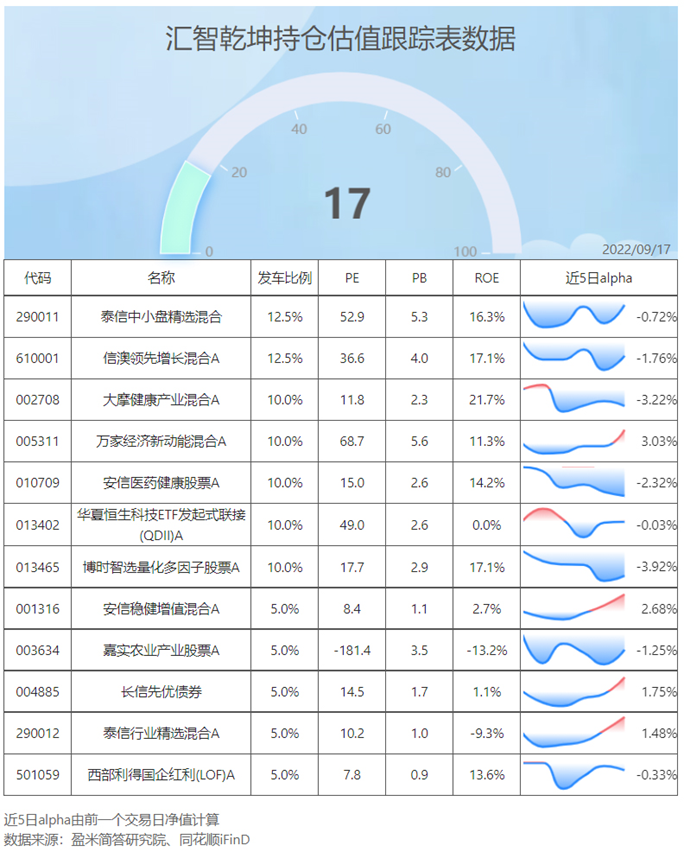
Task: Select the 发车比例 column header
Action: click(285, 278)
